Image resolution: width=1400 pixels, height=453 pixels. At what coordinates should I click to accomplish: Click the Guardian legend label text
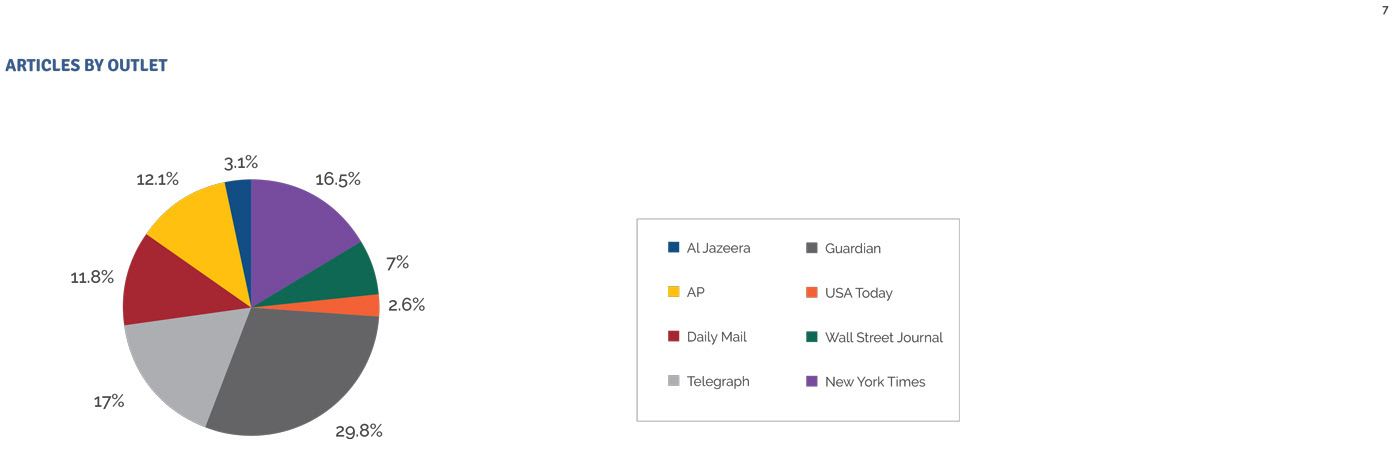[853, 248]
